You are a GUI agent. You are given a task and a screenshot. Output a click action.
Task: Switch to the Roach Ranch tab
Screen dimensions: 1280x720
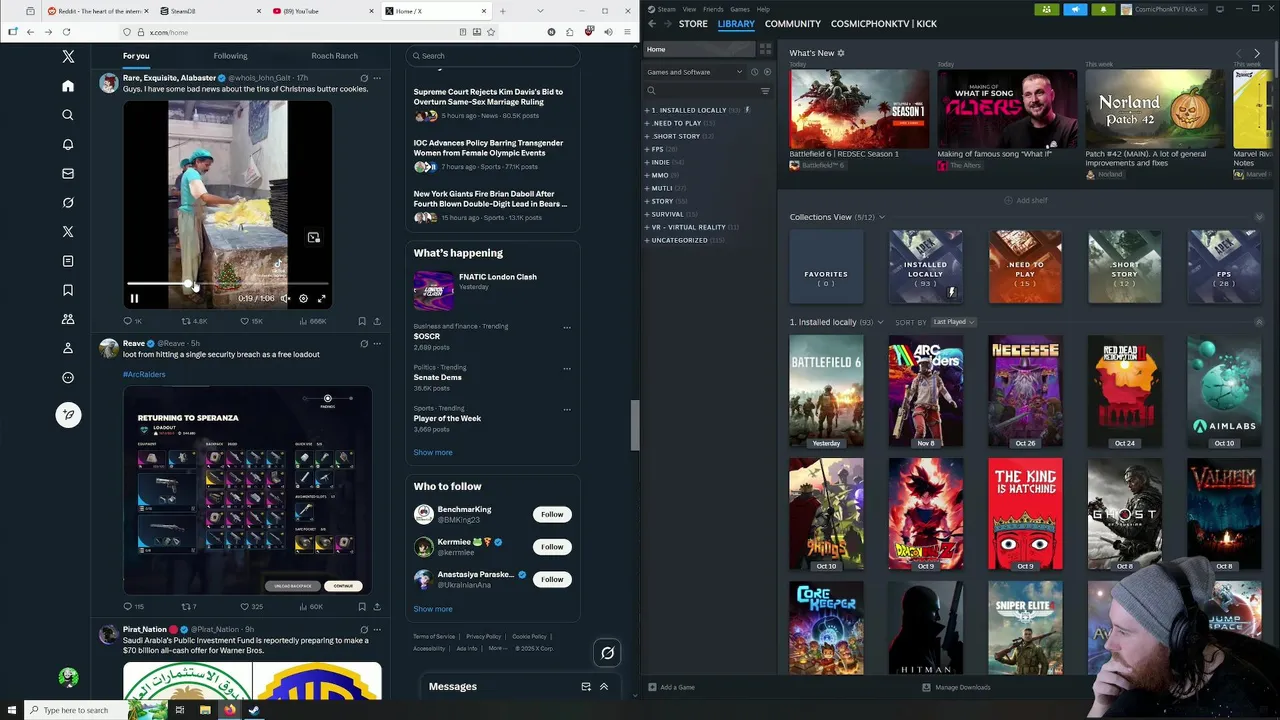click(x=334, y=56)
